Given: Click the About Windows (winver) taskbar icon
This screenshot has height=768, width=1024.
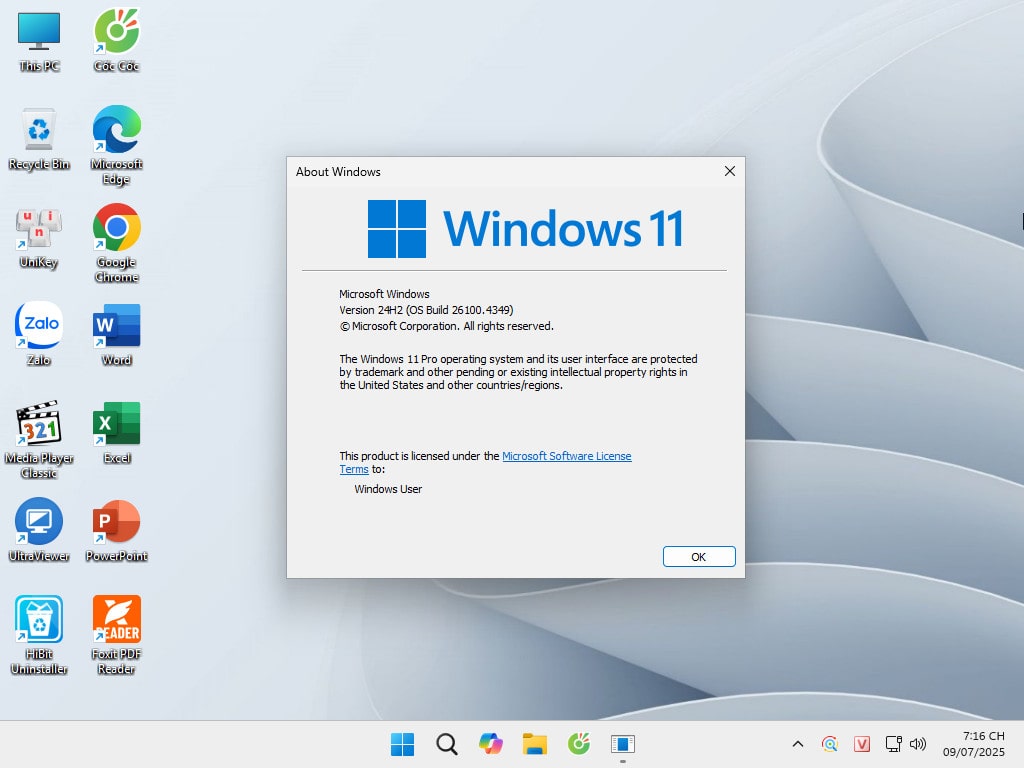Looking at the screenshot, I should click(x=623, y=744).
